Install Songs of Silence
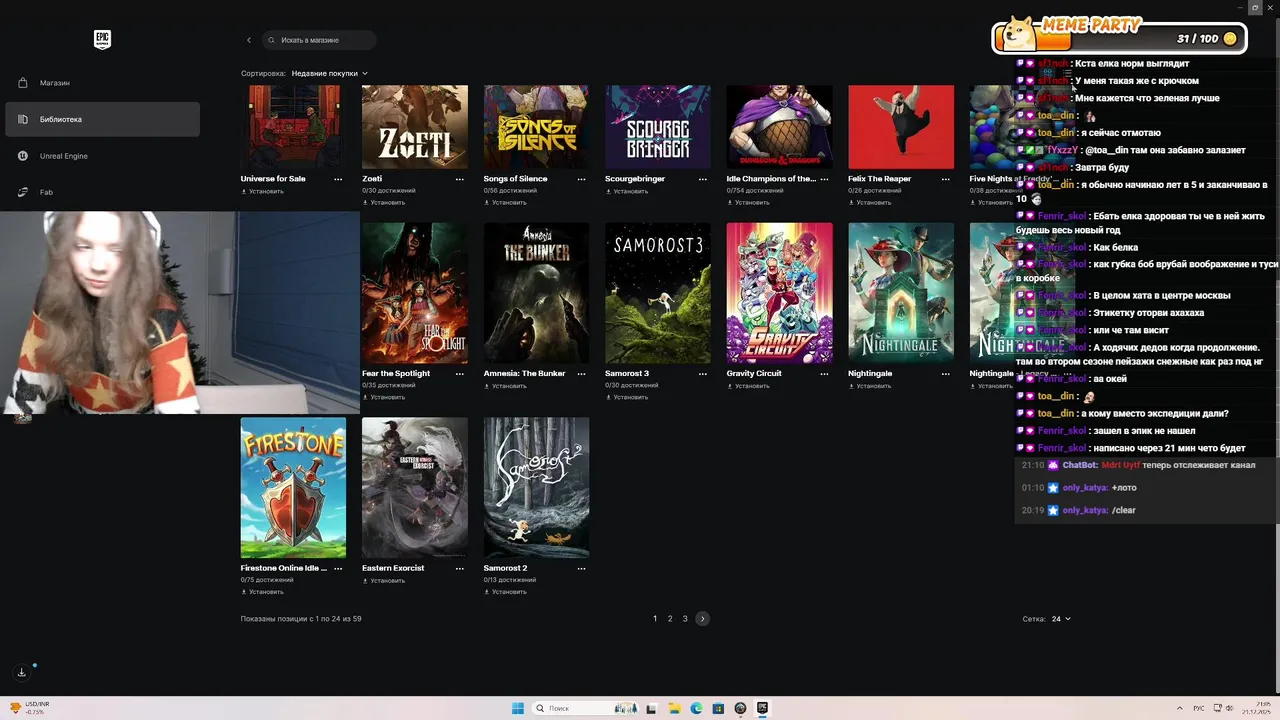This screenshot has width=1280, height=720. [505, 202]
